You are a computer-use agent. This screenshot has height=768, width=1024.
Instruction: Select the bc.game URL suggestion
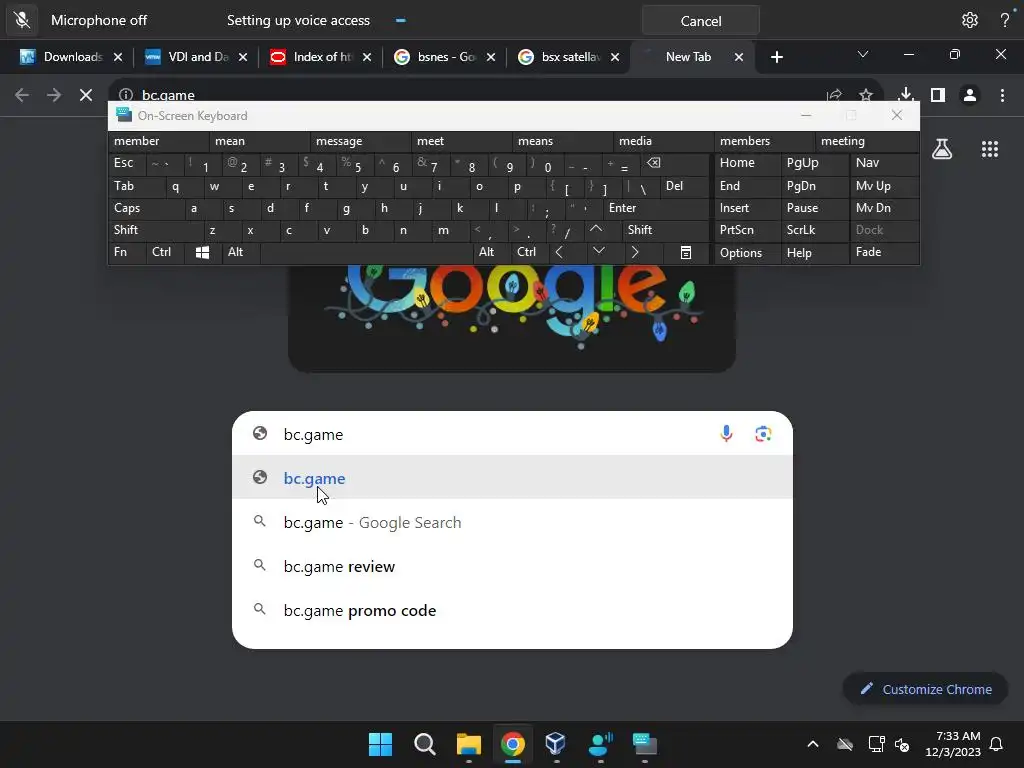click(513, 478)
